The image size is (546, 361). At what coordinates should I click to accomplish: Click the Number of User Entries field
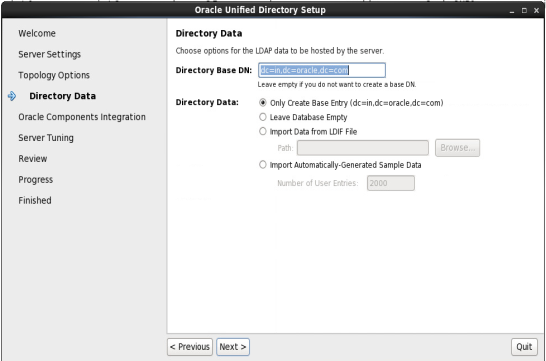391,183
